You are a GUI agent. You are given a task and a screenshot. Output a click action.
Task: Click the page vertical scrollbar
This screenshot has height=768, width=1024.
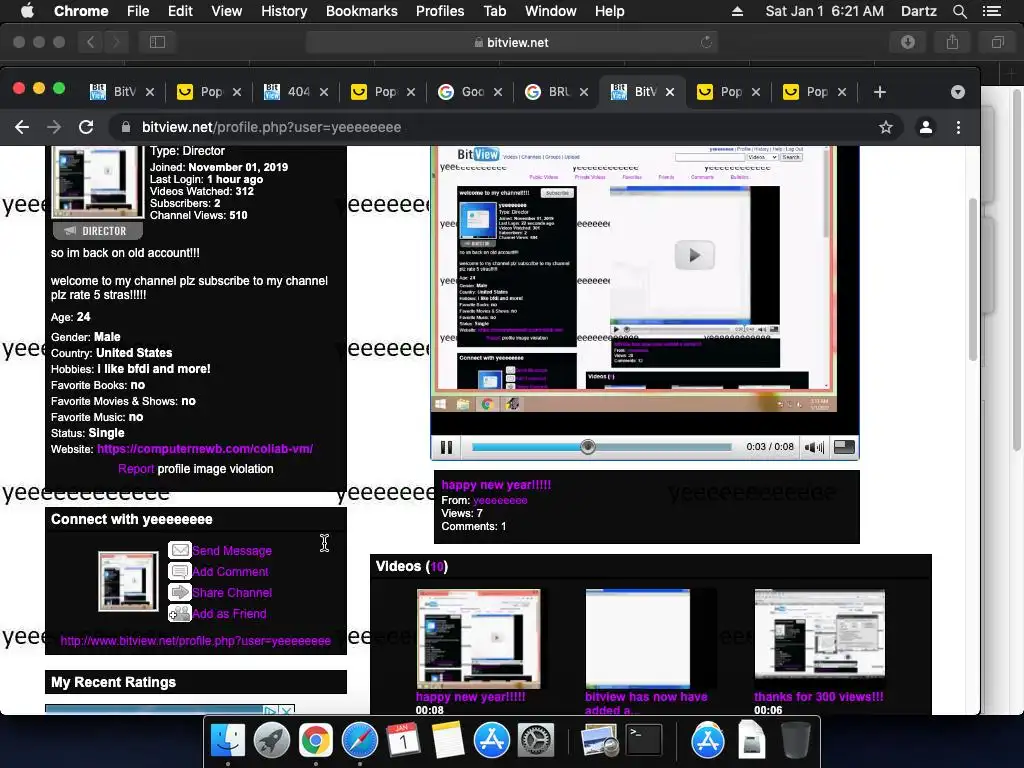click(x=972, y=280)
